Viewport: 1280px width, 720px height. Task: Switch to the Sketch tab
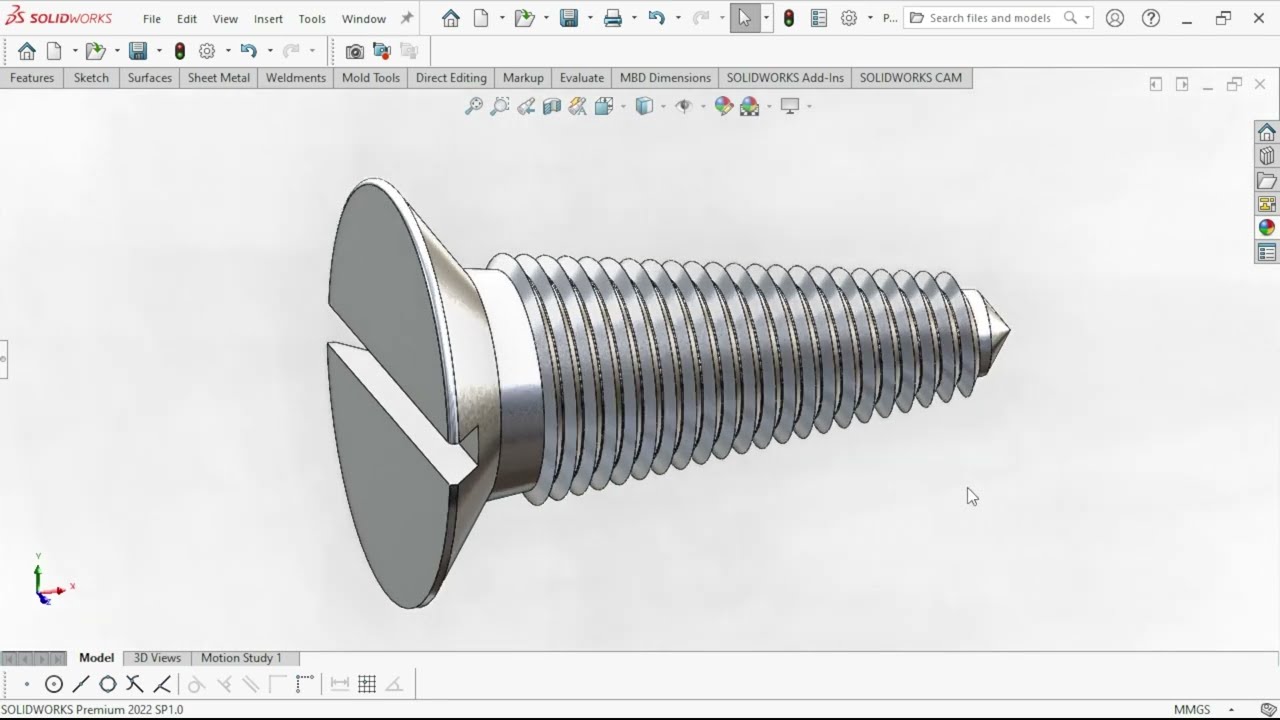91,78
